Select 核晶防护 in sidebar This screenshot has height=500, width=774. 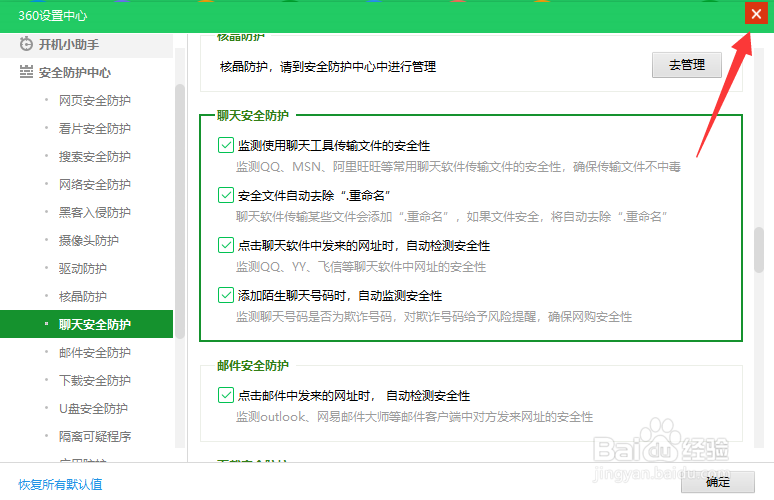pos(82,297)
